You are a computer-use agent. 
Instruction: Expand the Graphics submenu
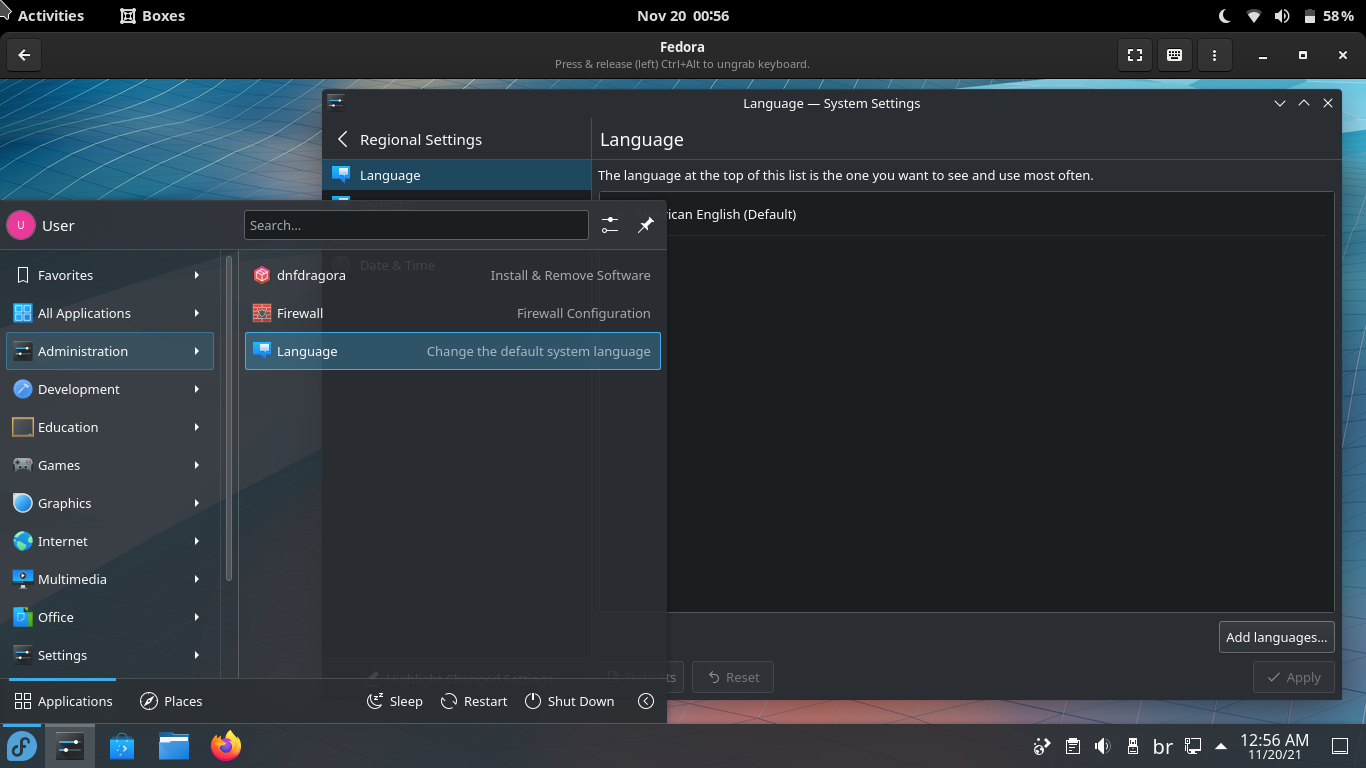click(x=110, y=503)
